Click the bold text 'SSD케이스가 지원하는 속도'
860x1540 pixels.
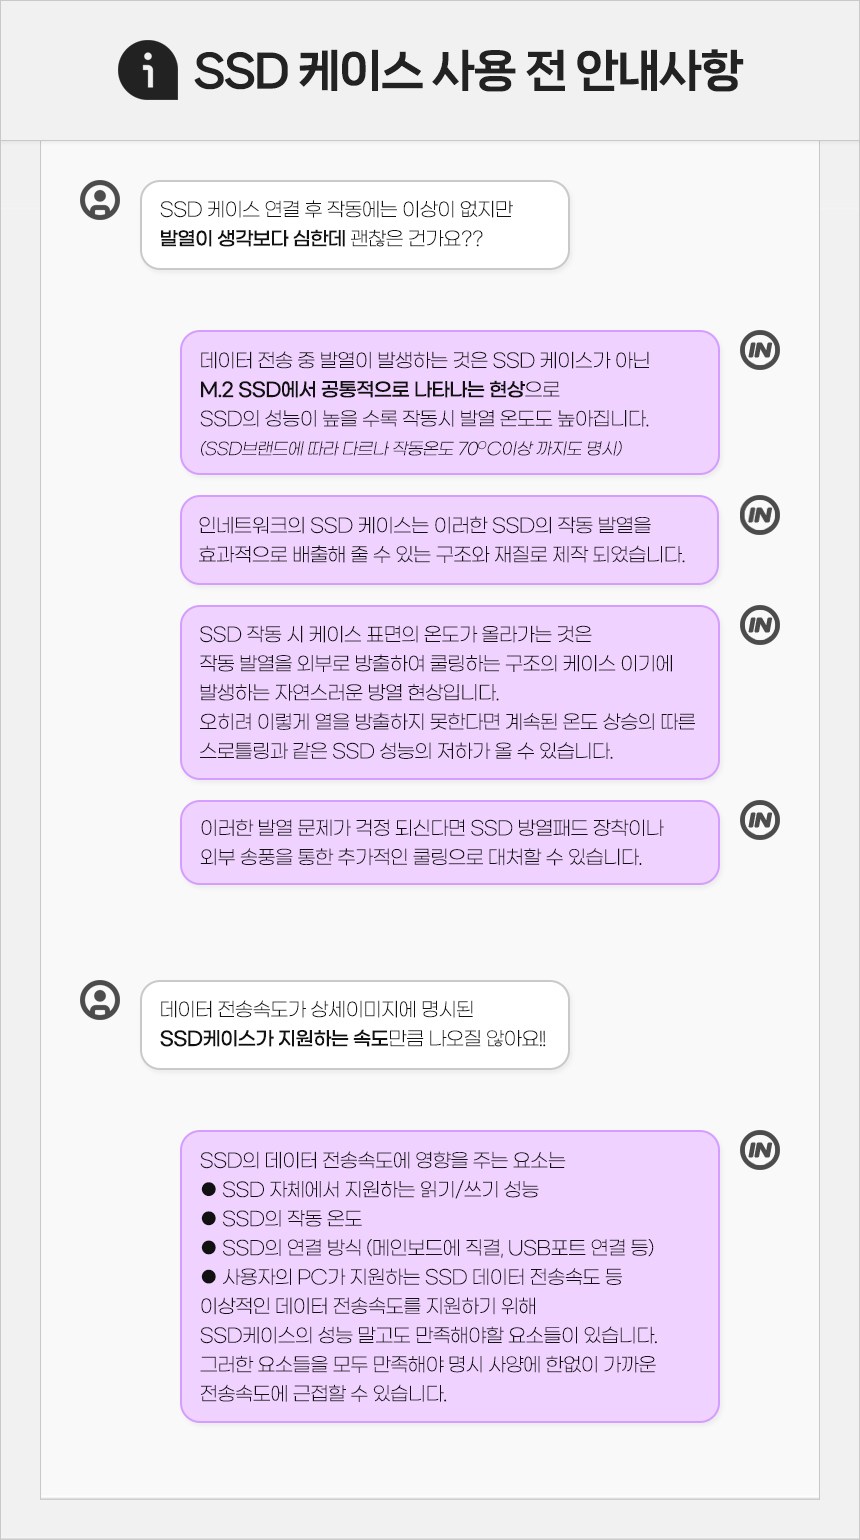[x=273, y=1038]
